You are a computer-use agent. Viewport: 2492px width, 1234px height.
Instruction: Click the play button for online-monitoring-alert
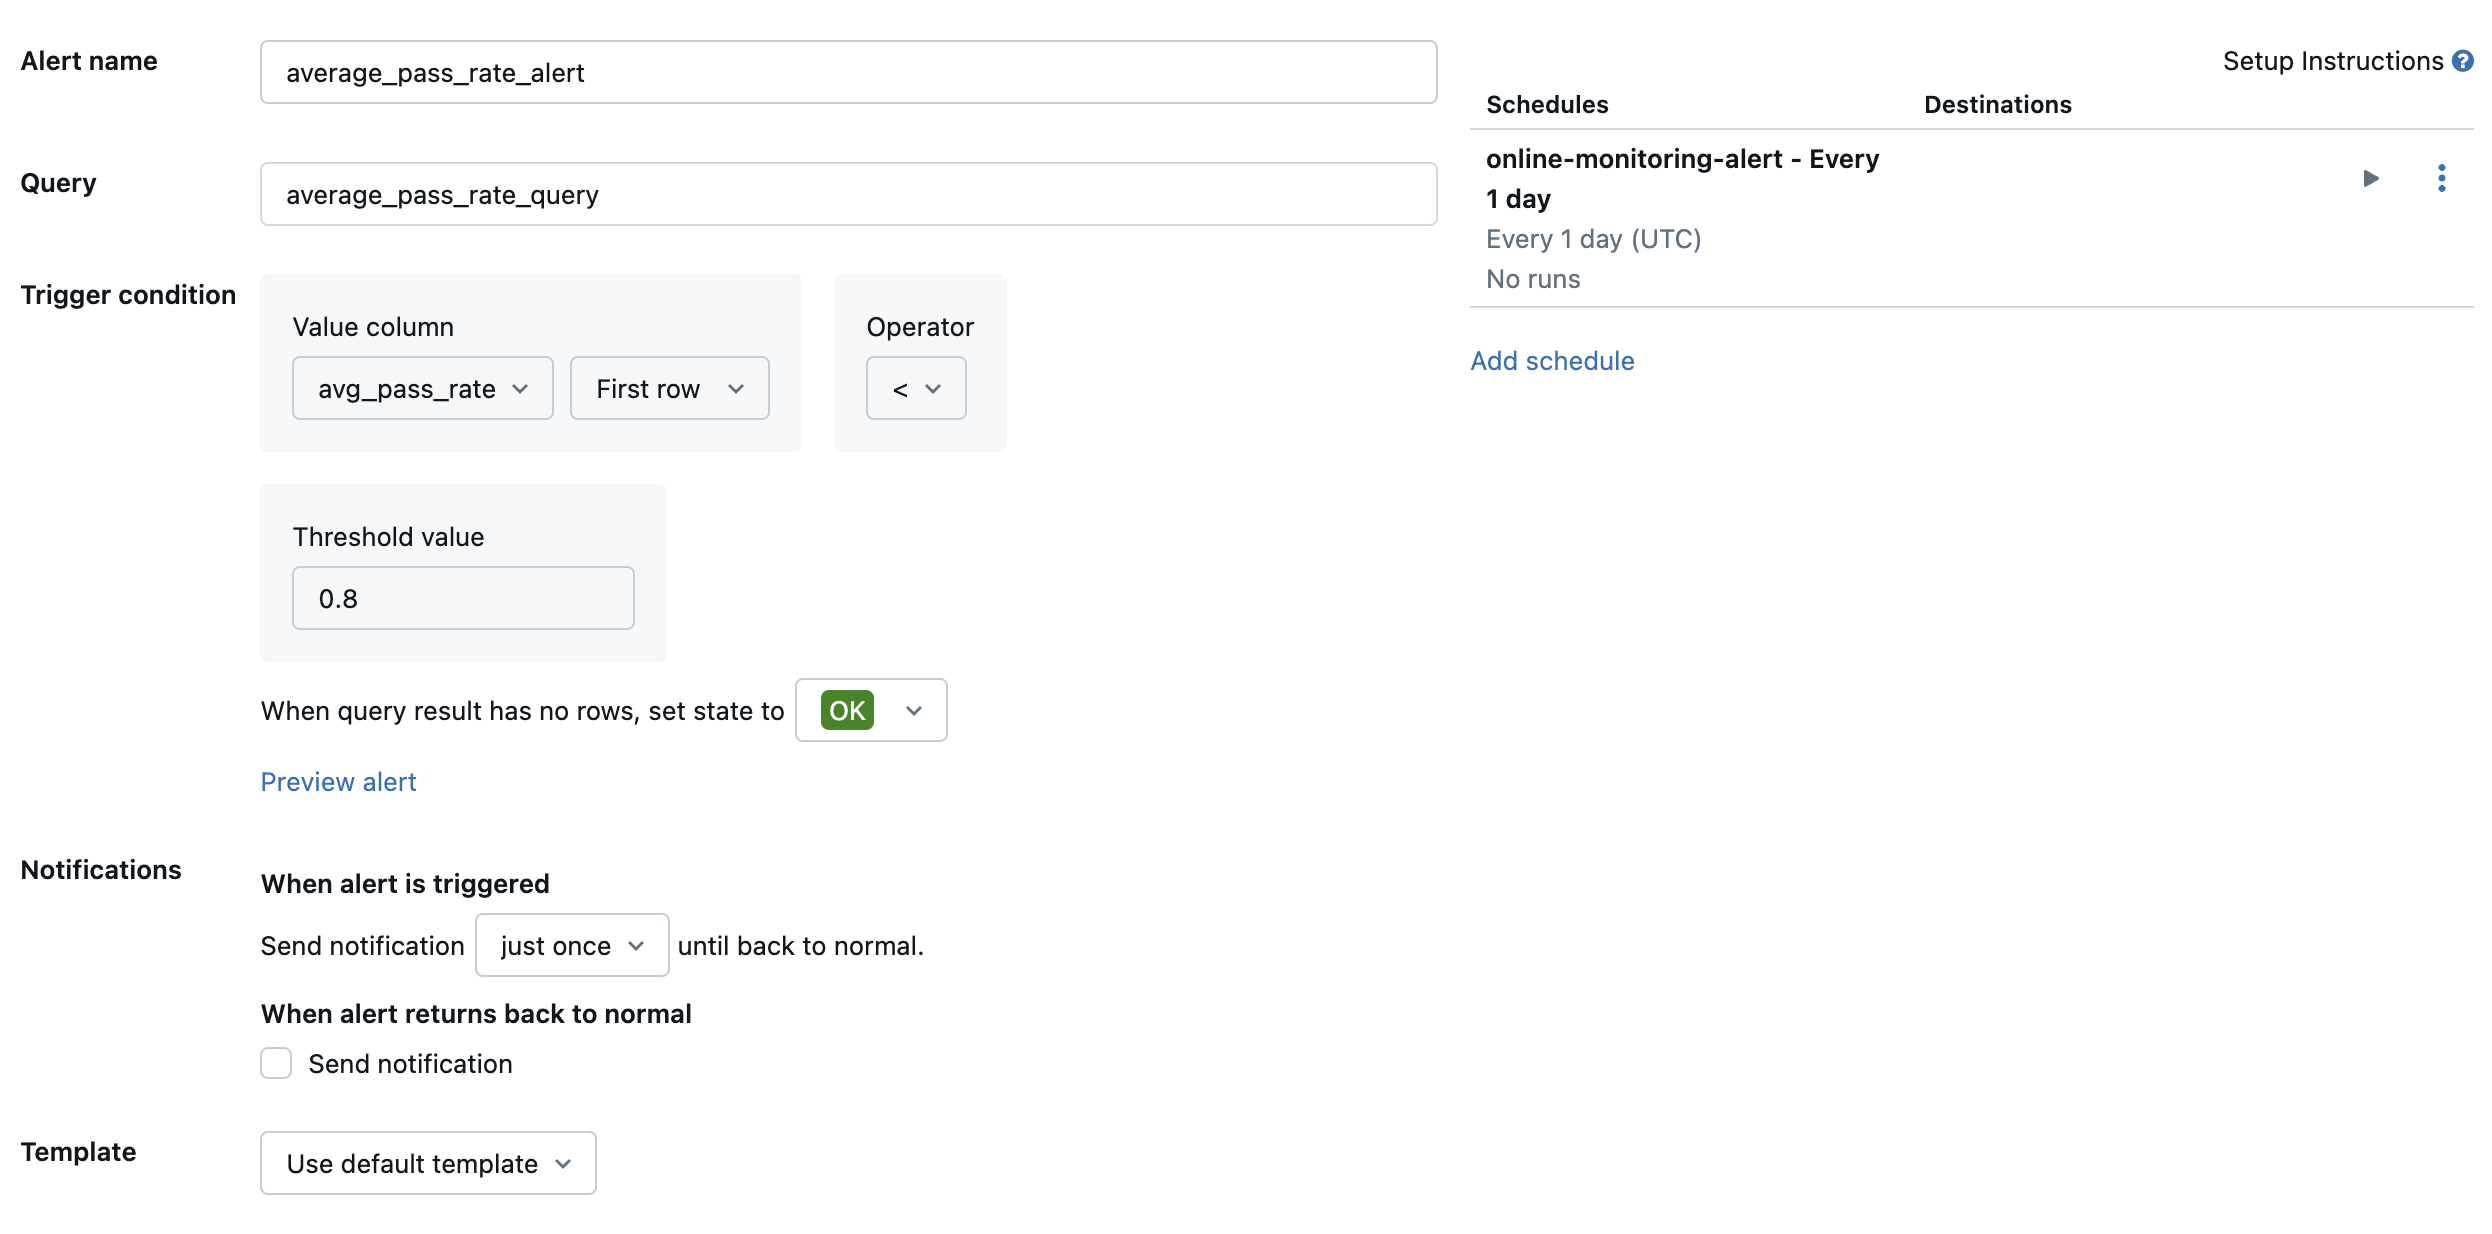tap(2370, 178)
